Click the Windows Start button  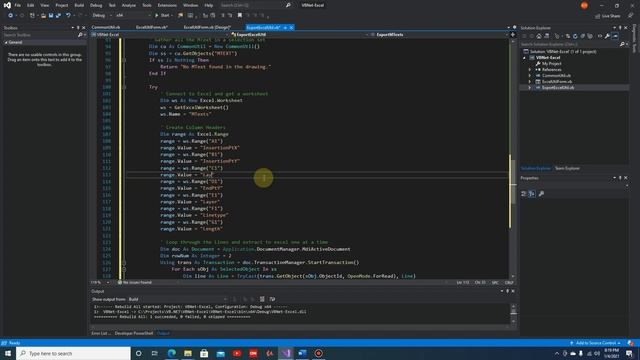[x=8, y=353]
